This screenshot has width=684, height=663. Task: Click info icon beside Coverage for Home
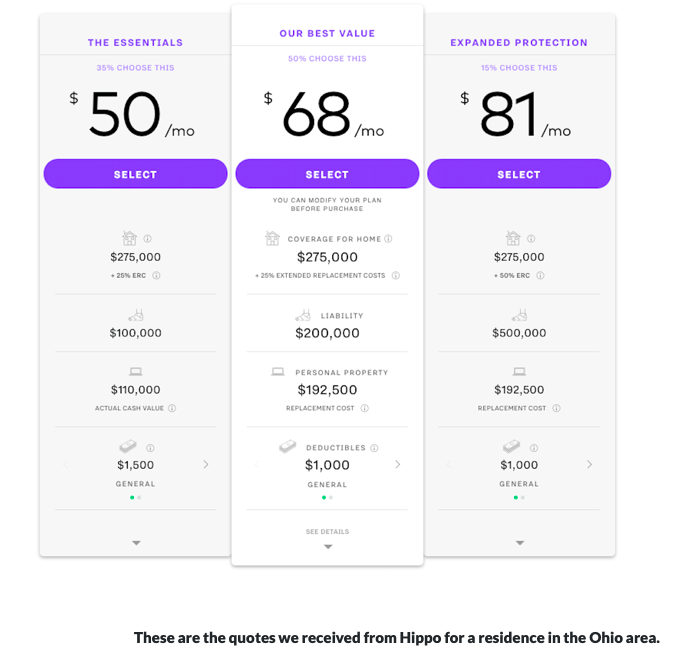388,239
